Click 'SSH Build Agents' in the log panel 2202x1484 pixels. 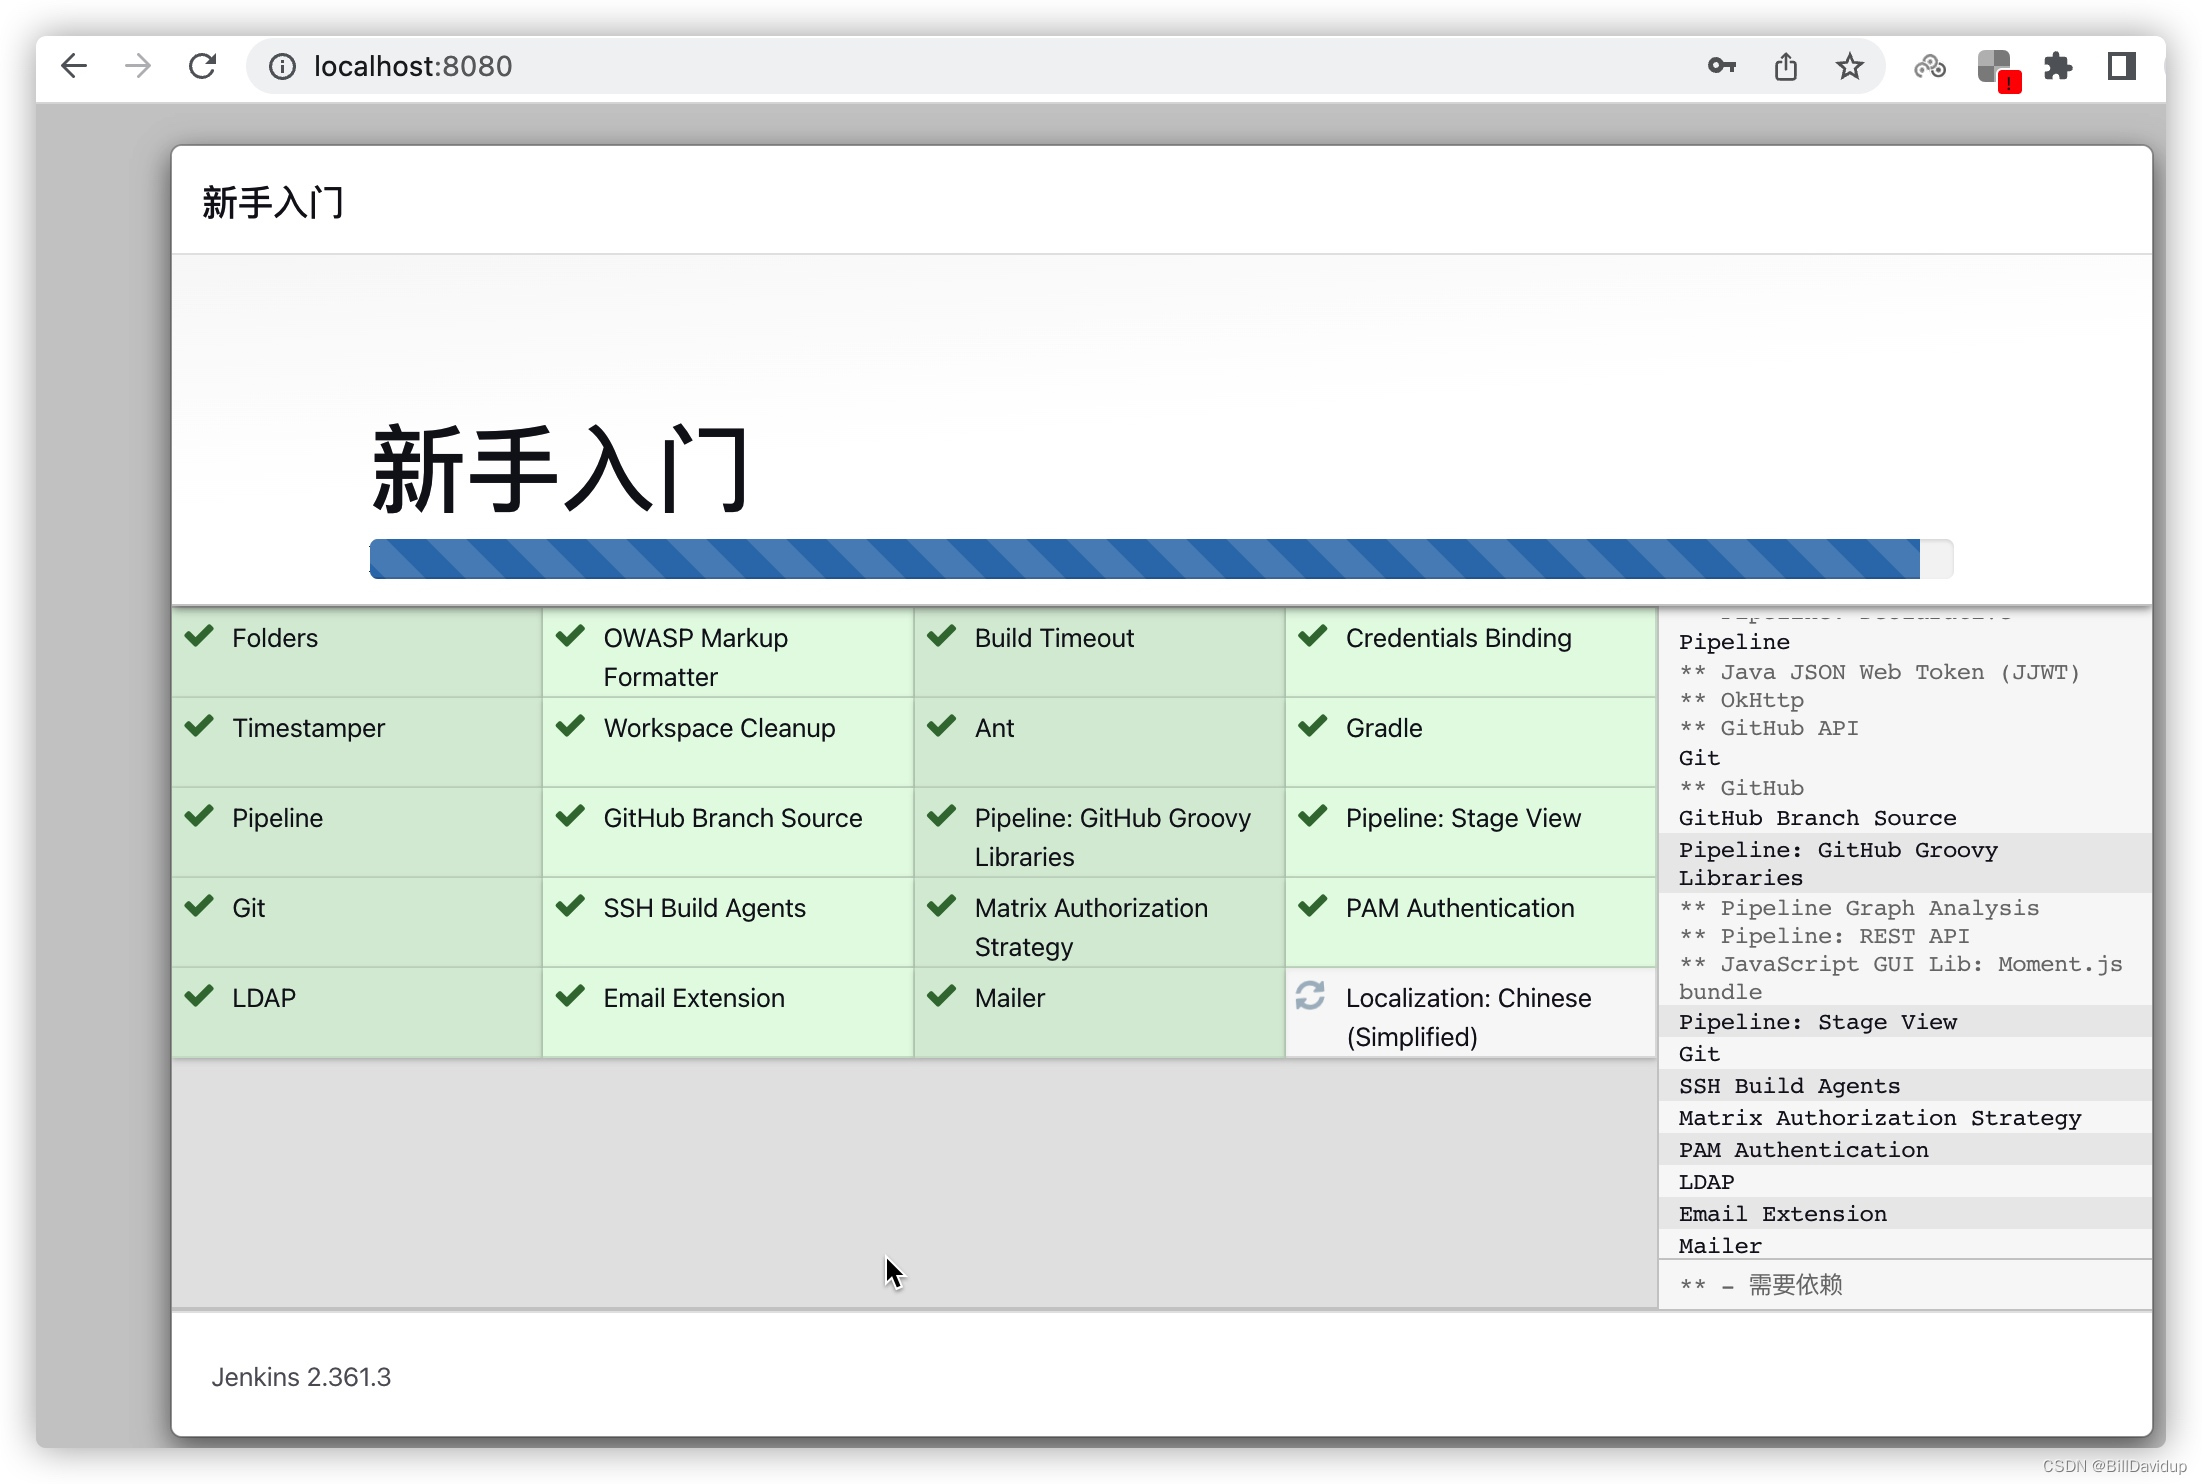1789,1086
